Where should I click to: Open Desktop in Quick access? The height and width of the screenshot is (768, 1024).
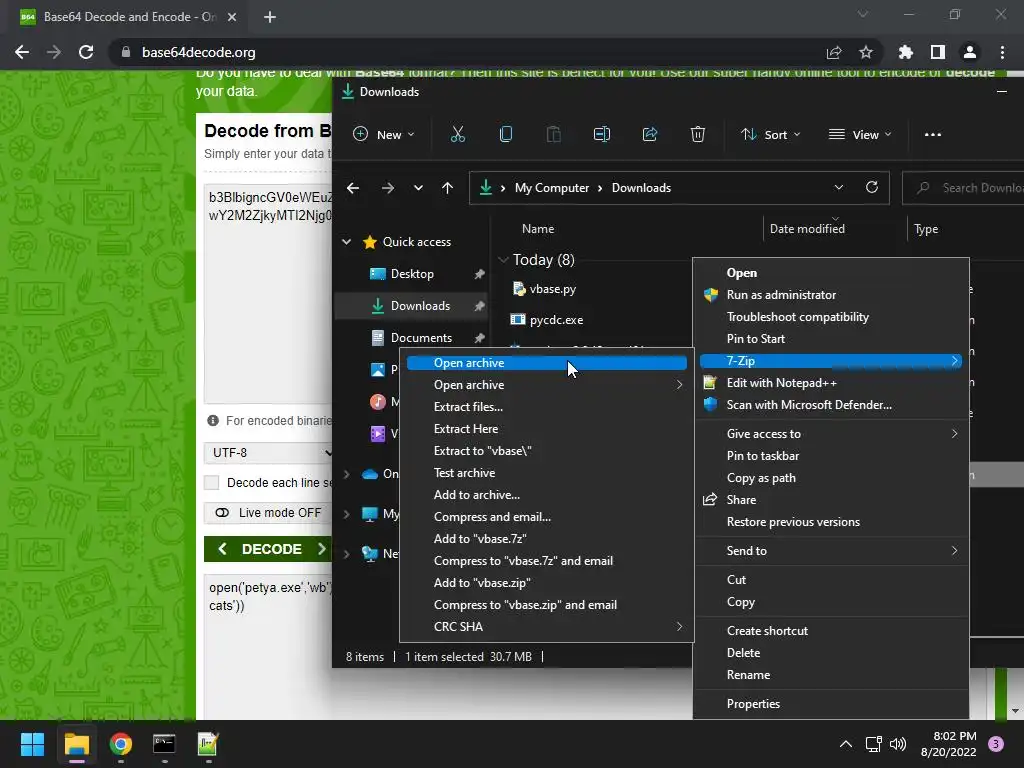click(x=411, y=274)
